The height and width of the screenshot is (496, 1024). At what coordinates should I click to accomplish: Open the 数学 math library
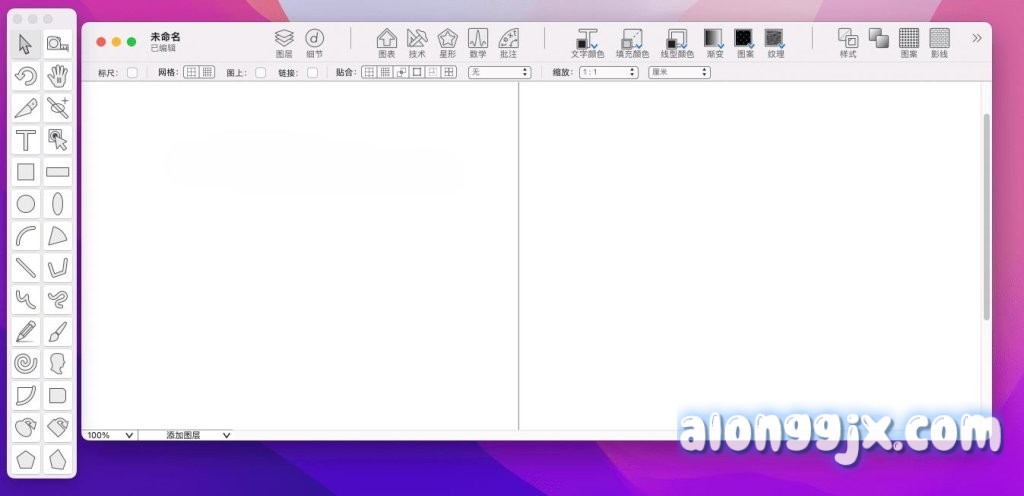pos(478,43)
